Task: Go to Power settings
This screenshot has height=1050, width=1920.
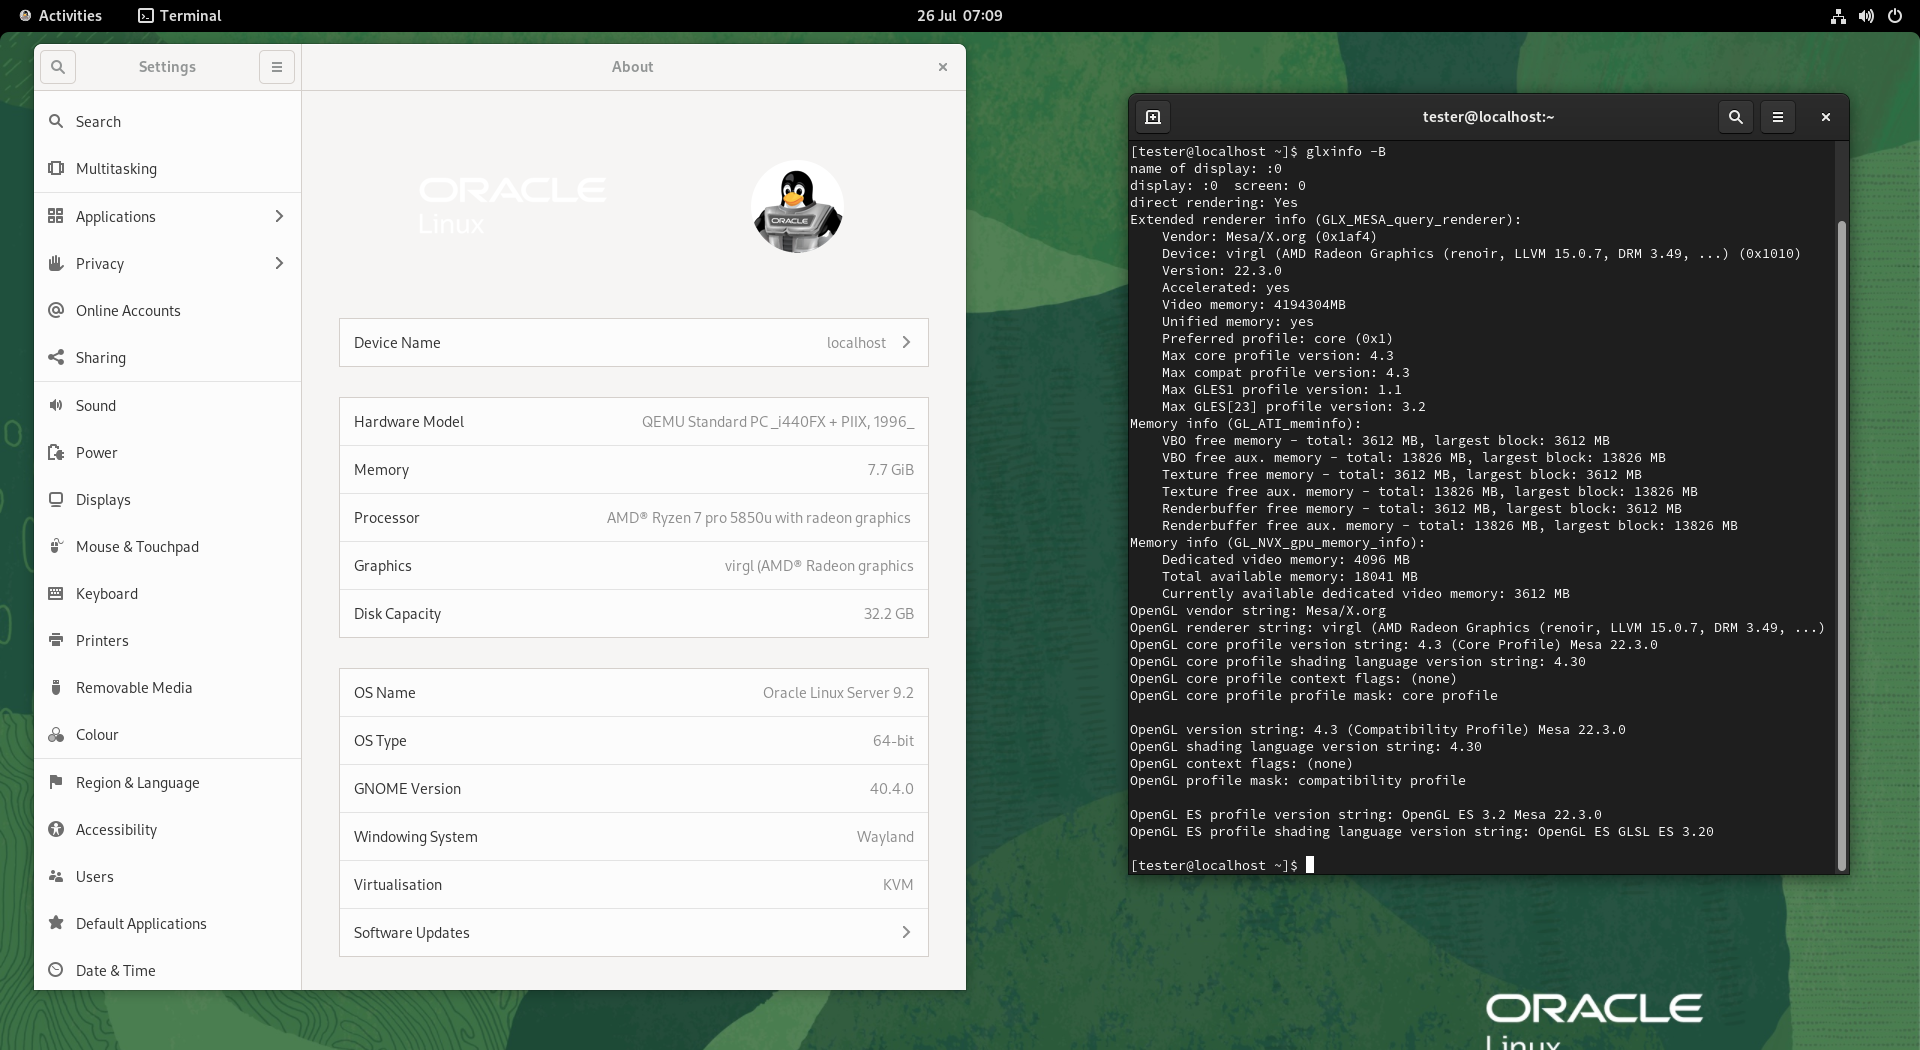Action: pos(167,453)
